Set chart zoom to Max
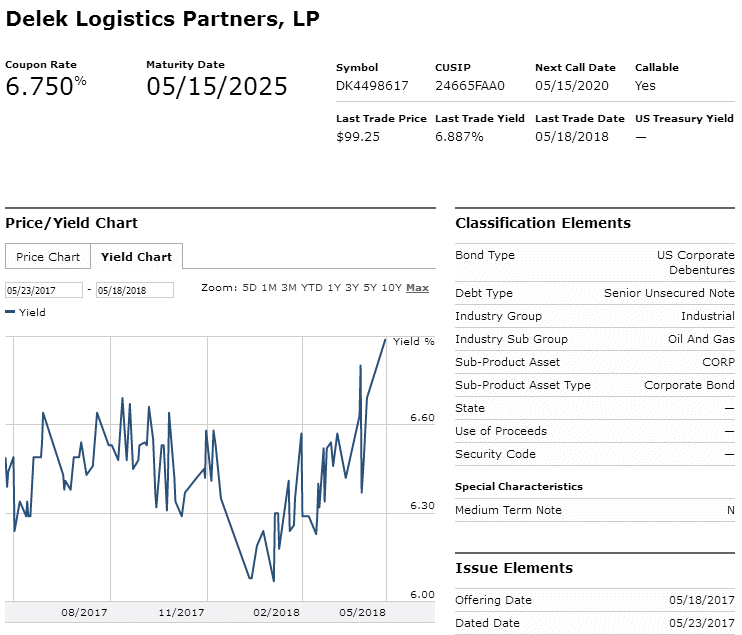 click(x=417, y=288)
